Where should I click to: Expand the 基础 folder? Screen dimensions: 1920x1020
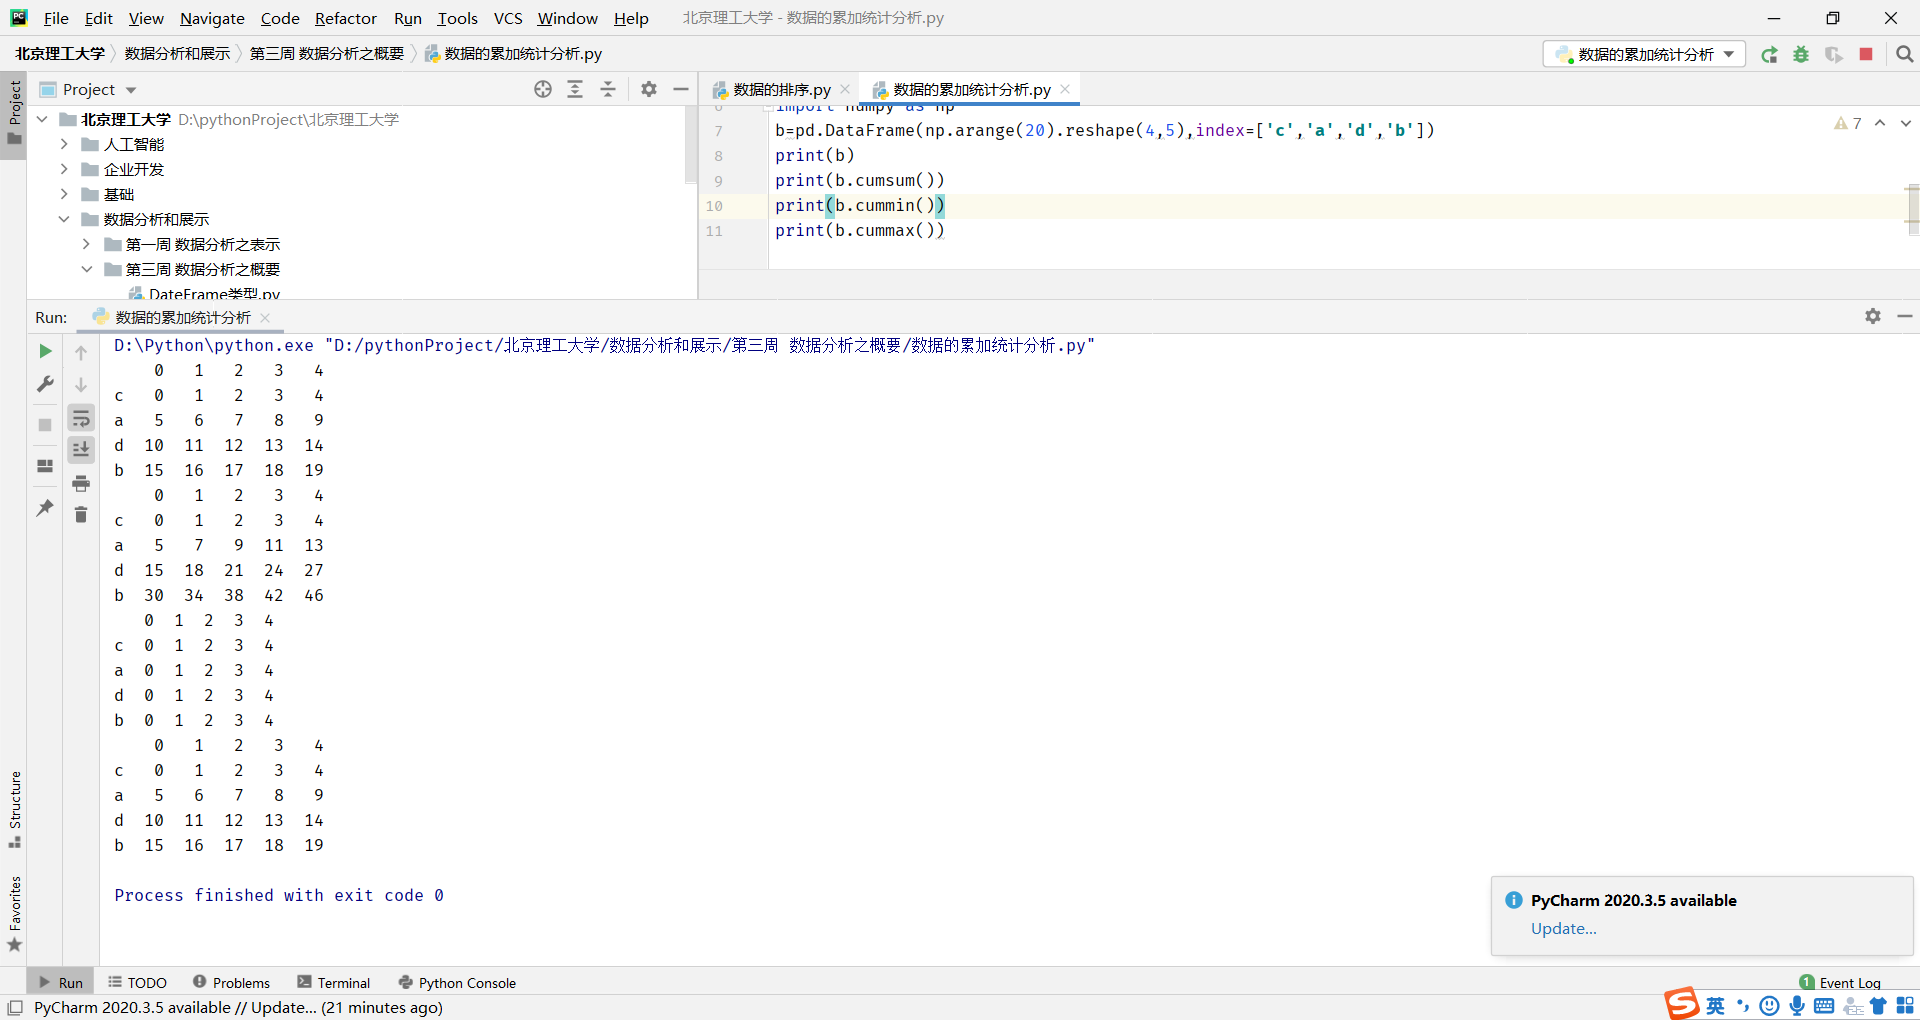point(64,194)
